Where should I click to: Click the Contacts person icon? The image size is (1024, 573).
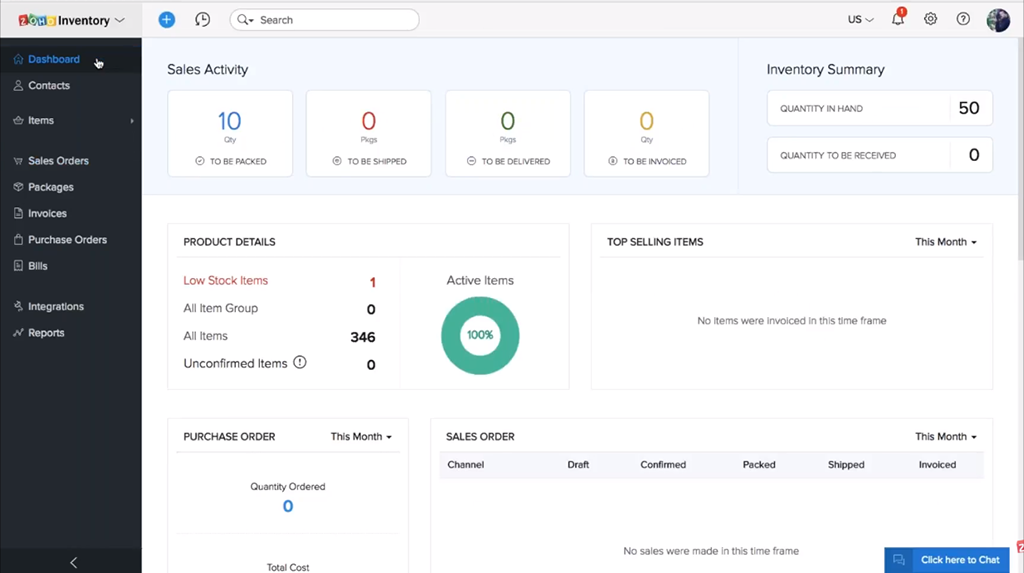18,86
